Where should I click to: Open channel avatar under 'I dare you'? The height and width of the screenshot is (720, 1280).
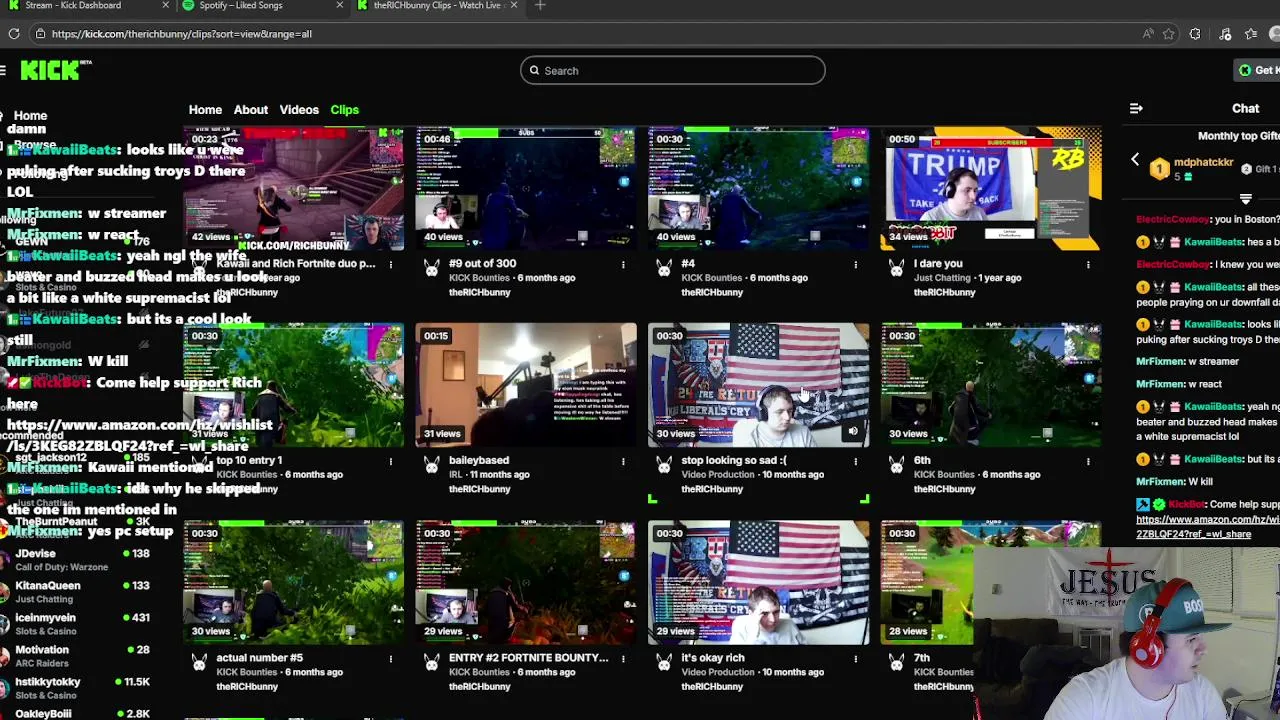click(897, 268)
